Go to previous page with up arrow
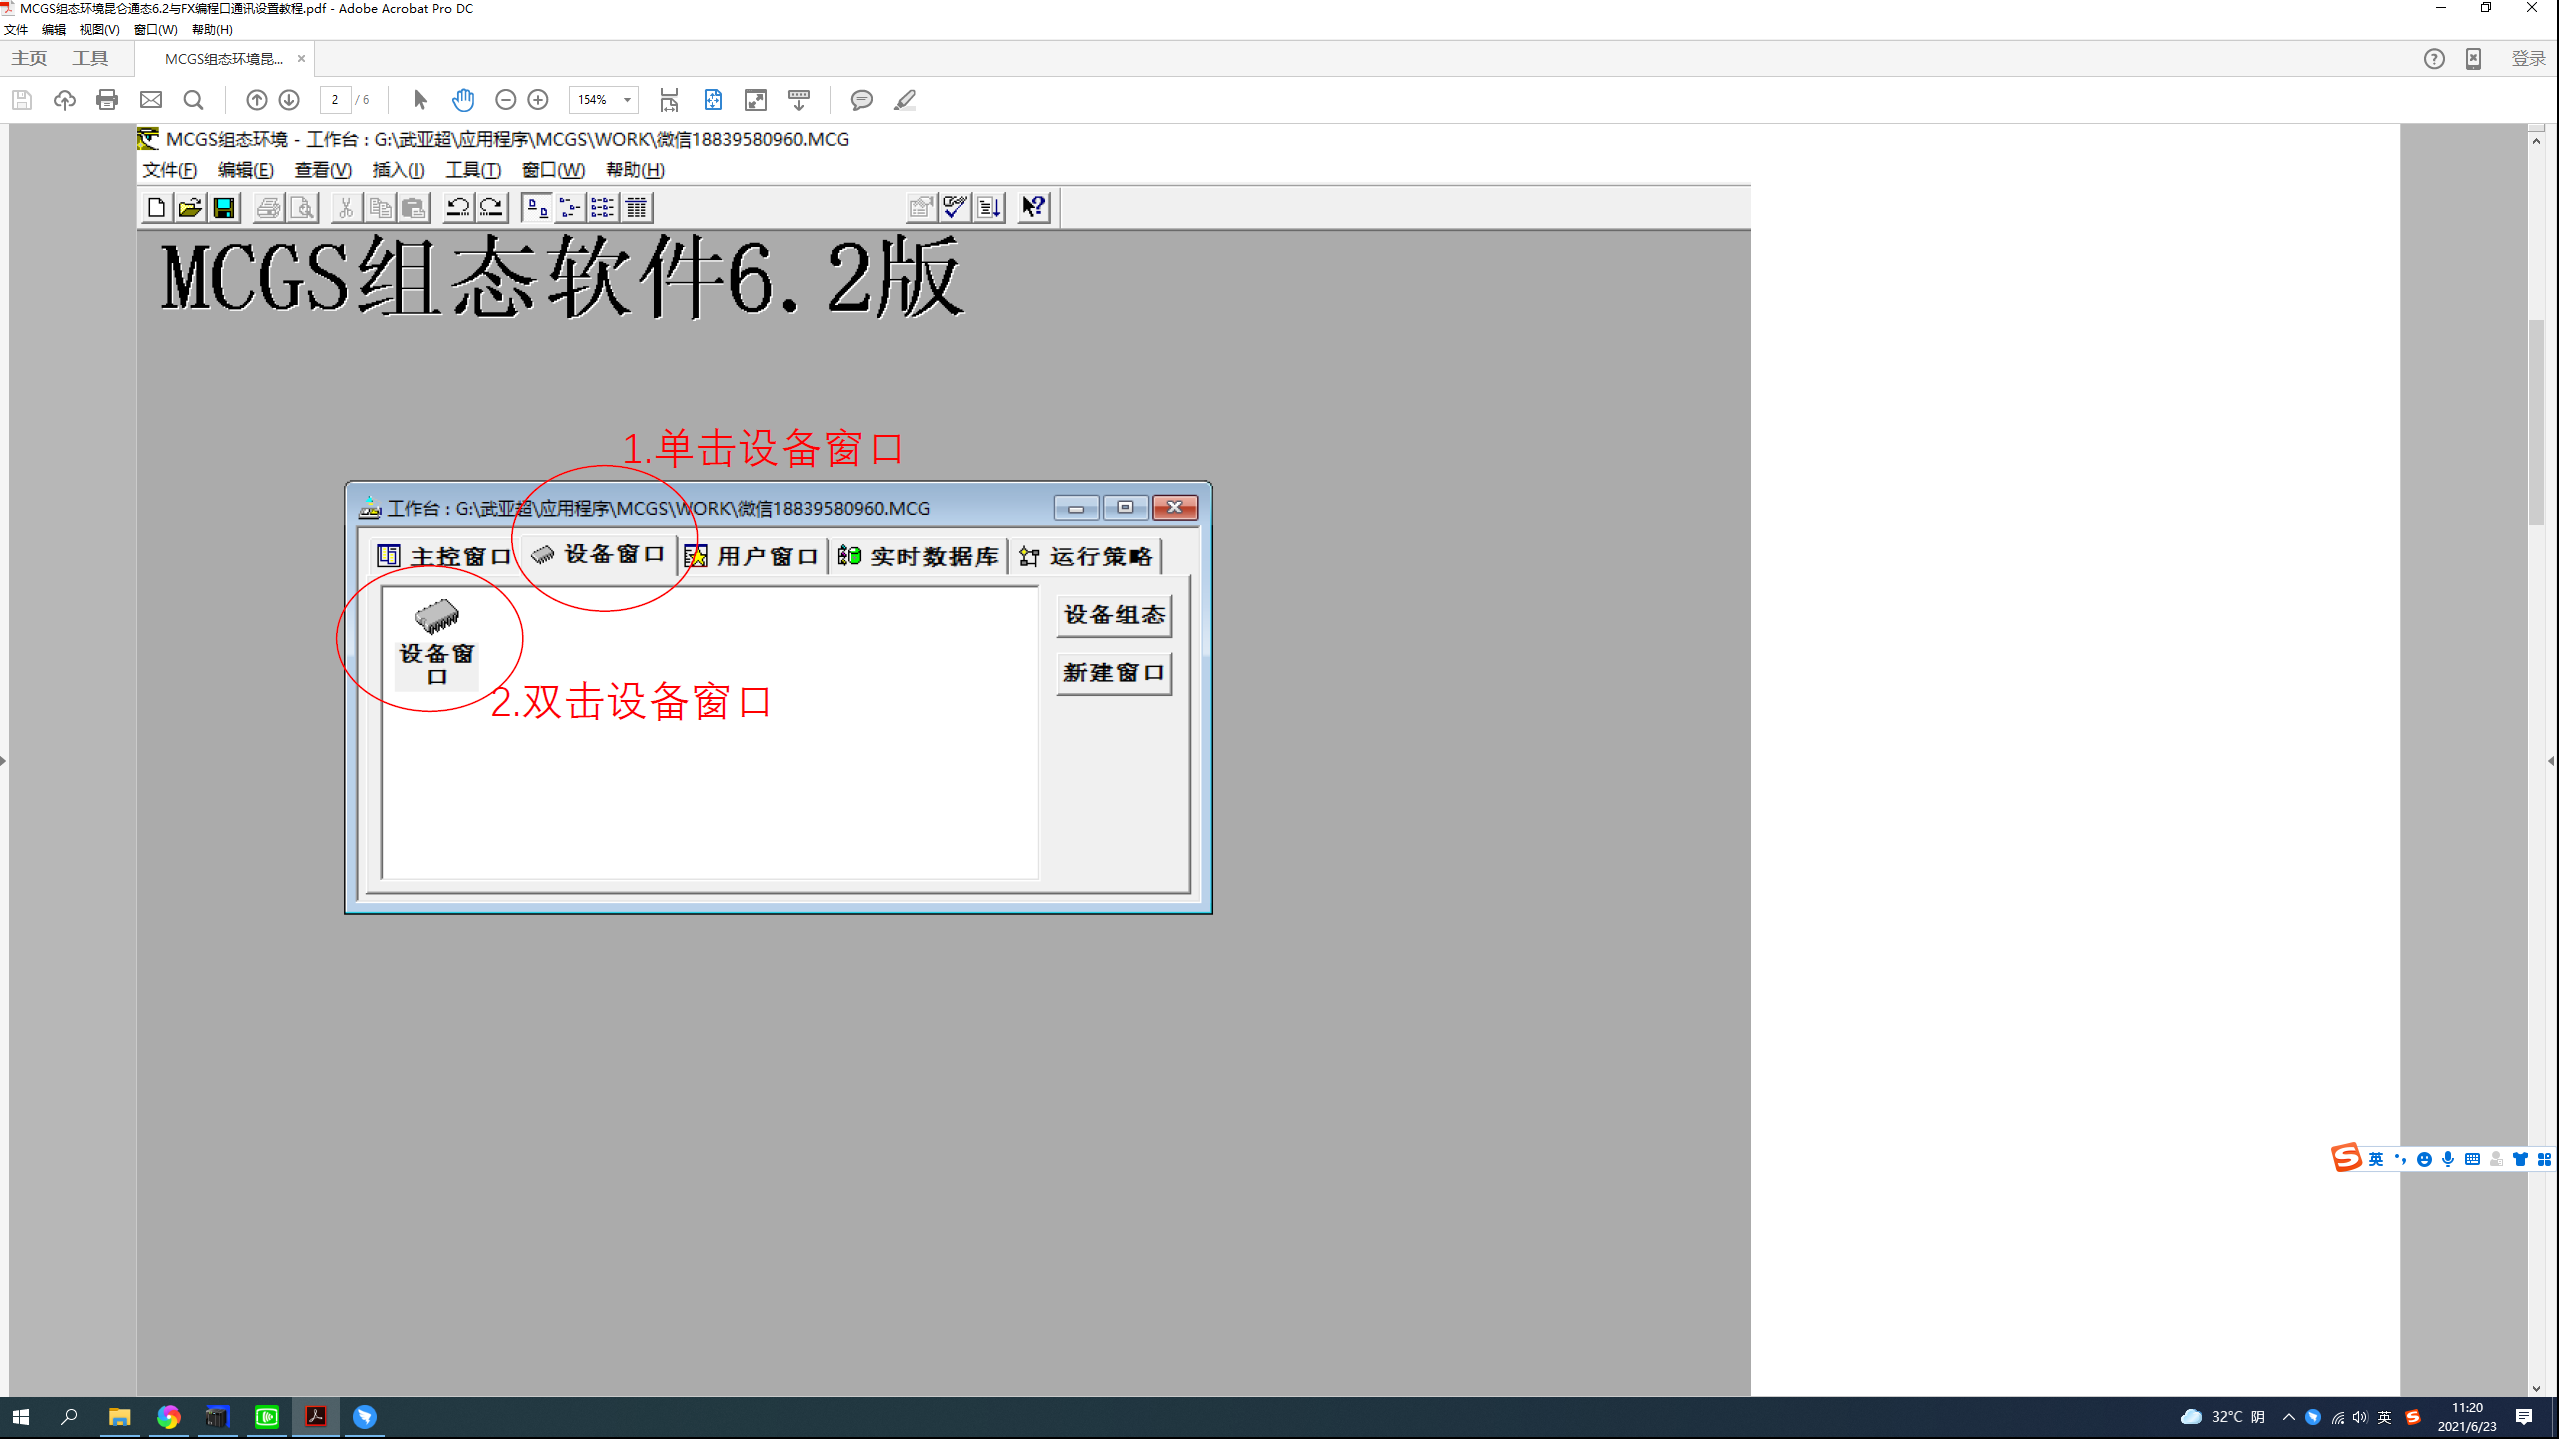 click(256, 100)
